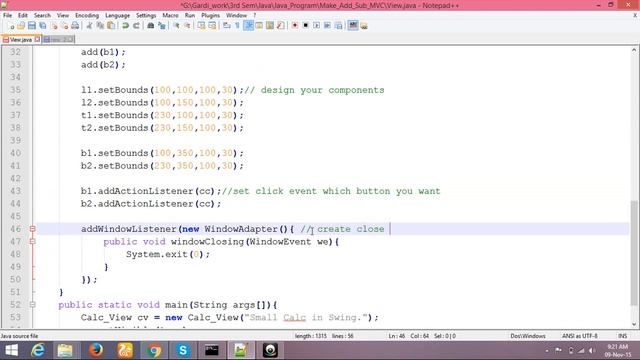Open the Plugins menu

tap(211, 15)
